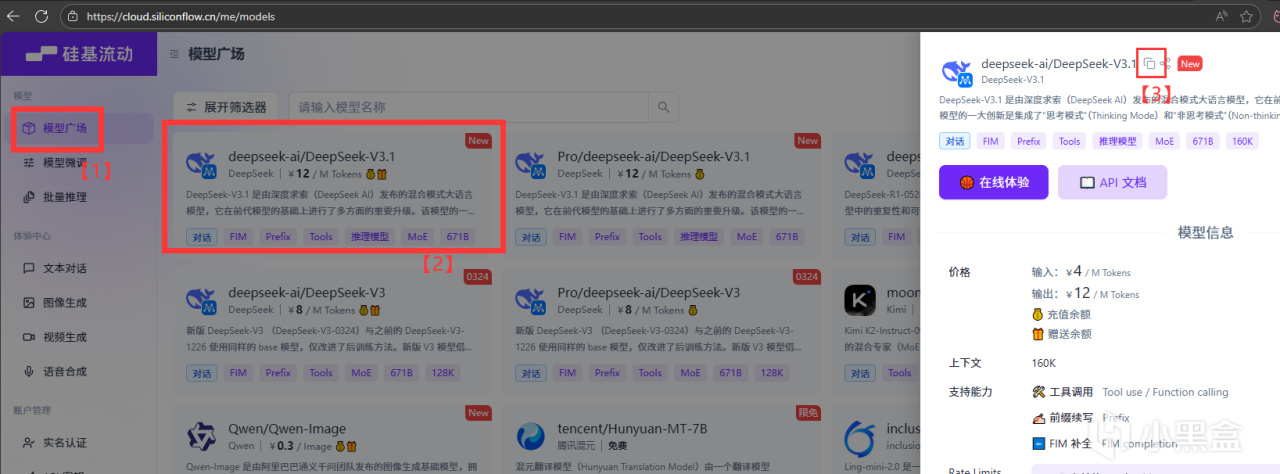Click the 工具调用 tools icon under 支持能力
The width and height of the screenshot is (1280, 474).
coord(1038,392)
